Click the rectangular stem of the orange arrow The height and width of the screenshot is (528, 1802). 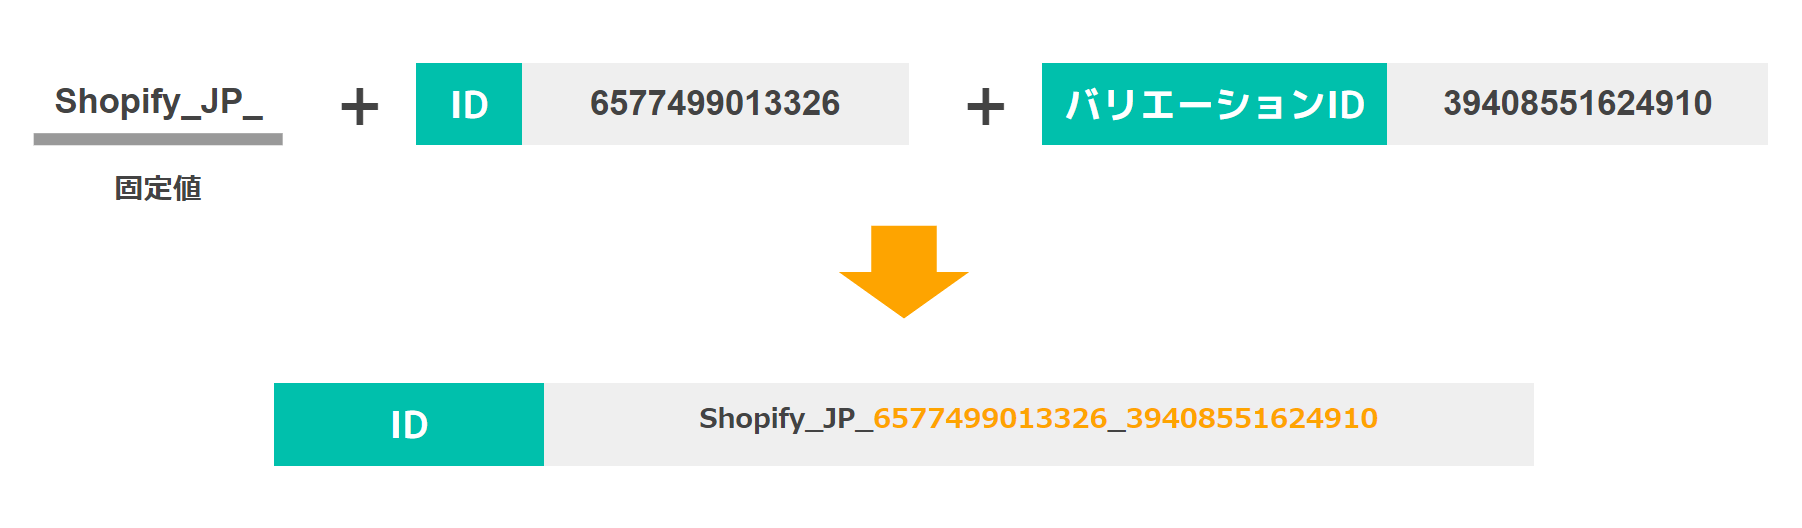904,249
